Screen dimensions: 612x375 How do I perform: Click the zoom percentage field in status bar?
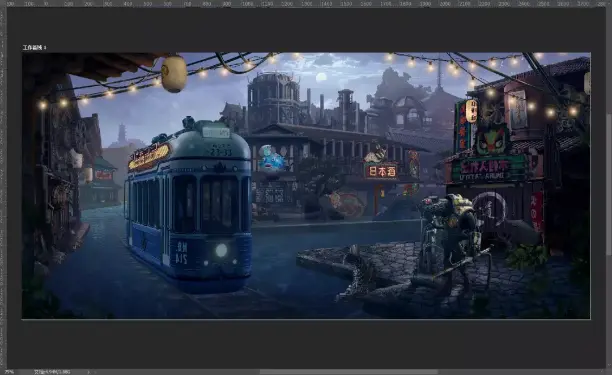click(9, 372)
